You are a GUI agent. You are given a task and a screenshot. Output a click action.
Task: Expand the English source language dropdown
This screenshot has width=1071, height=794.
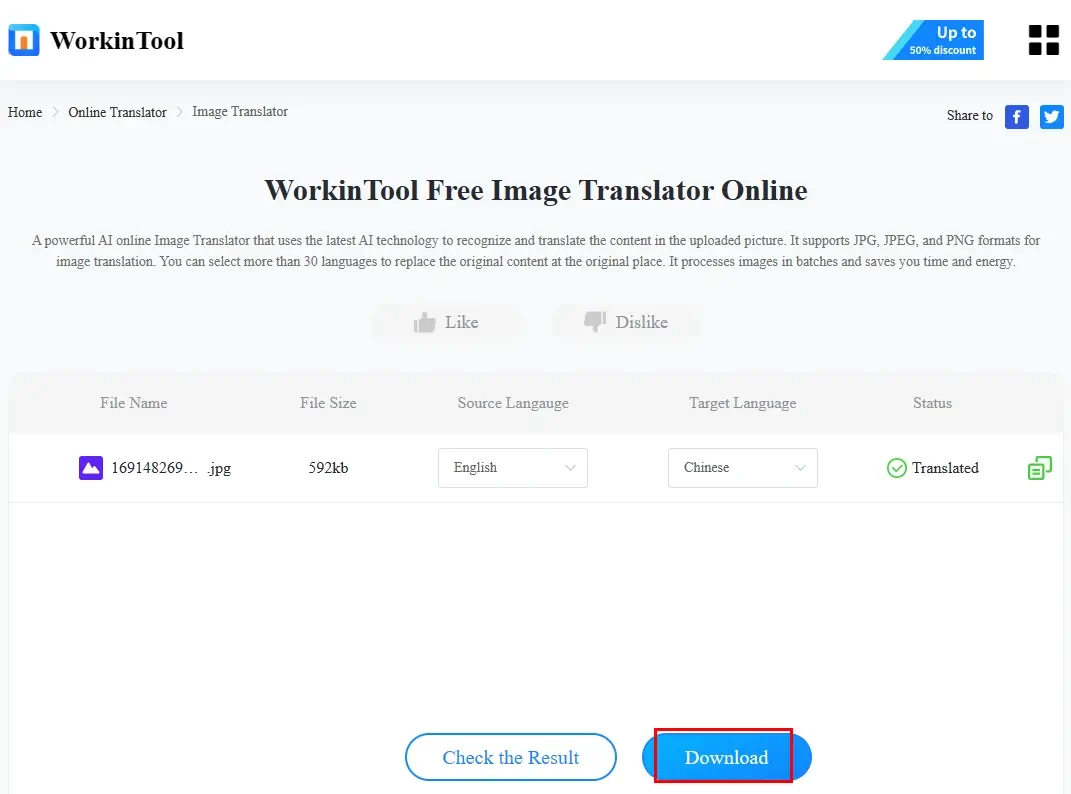click(x=512, y=468)
